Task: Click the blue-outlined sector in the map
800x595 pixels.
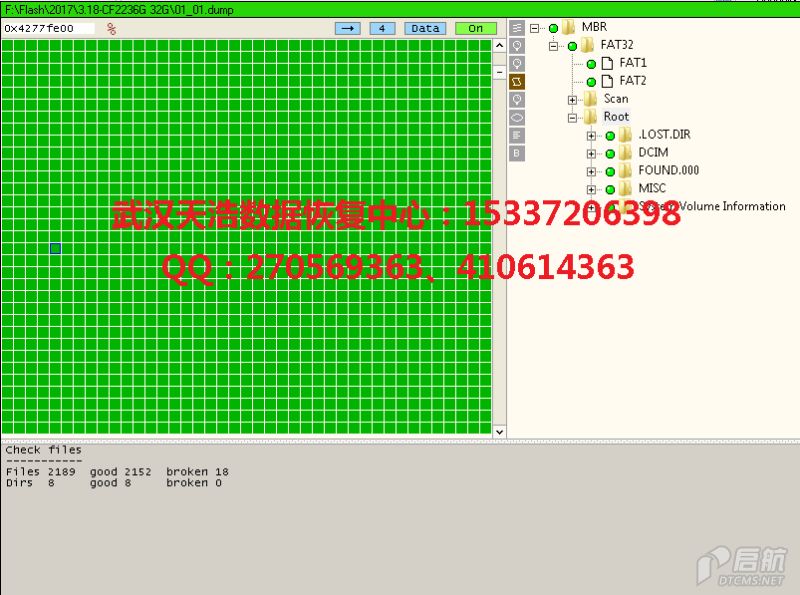Action: (55, 247)
